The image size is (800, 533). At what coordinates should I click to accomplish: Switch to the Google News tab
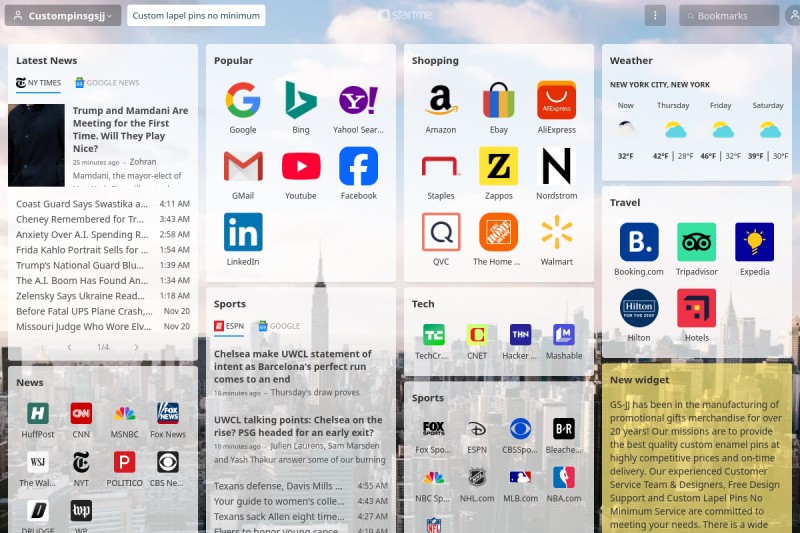107,83
